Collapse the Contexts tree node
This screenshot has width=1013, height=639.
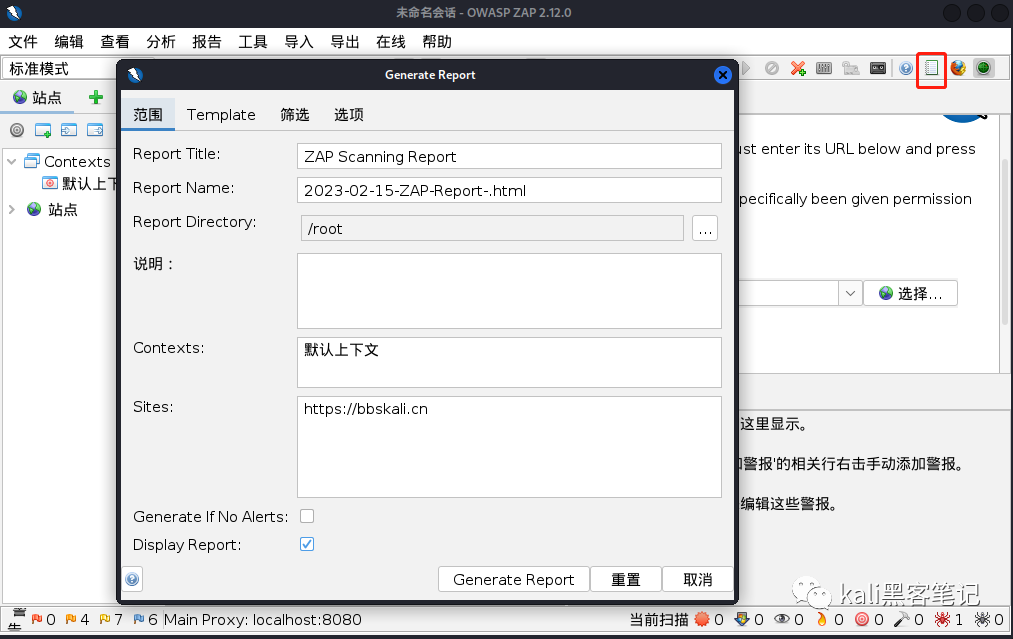point(12,162)
